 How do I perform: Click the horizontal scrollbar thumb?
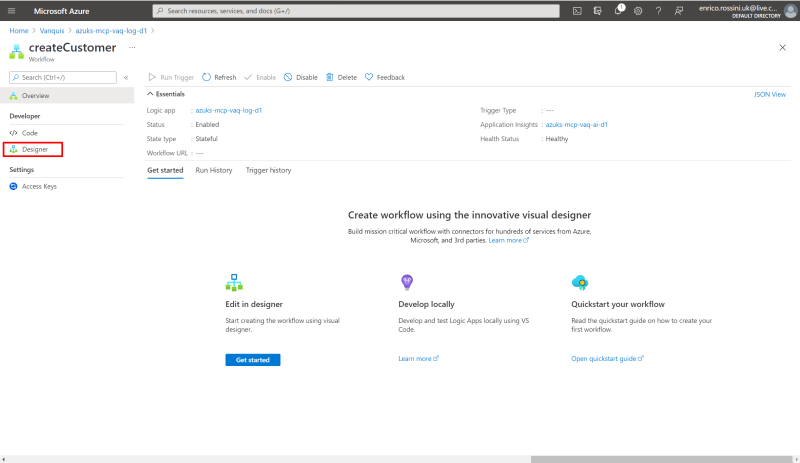(x=661, y=459)
